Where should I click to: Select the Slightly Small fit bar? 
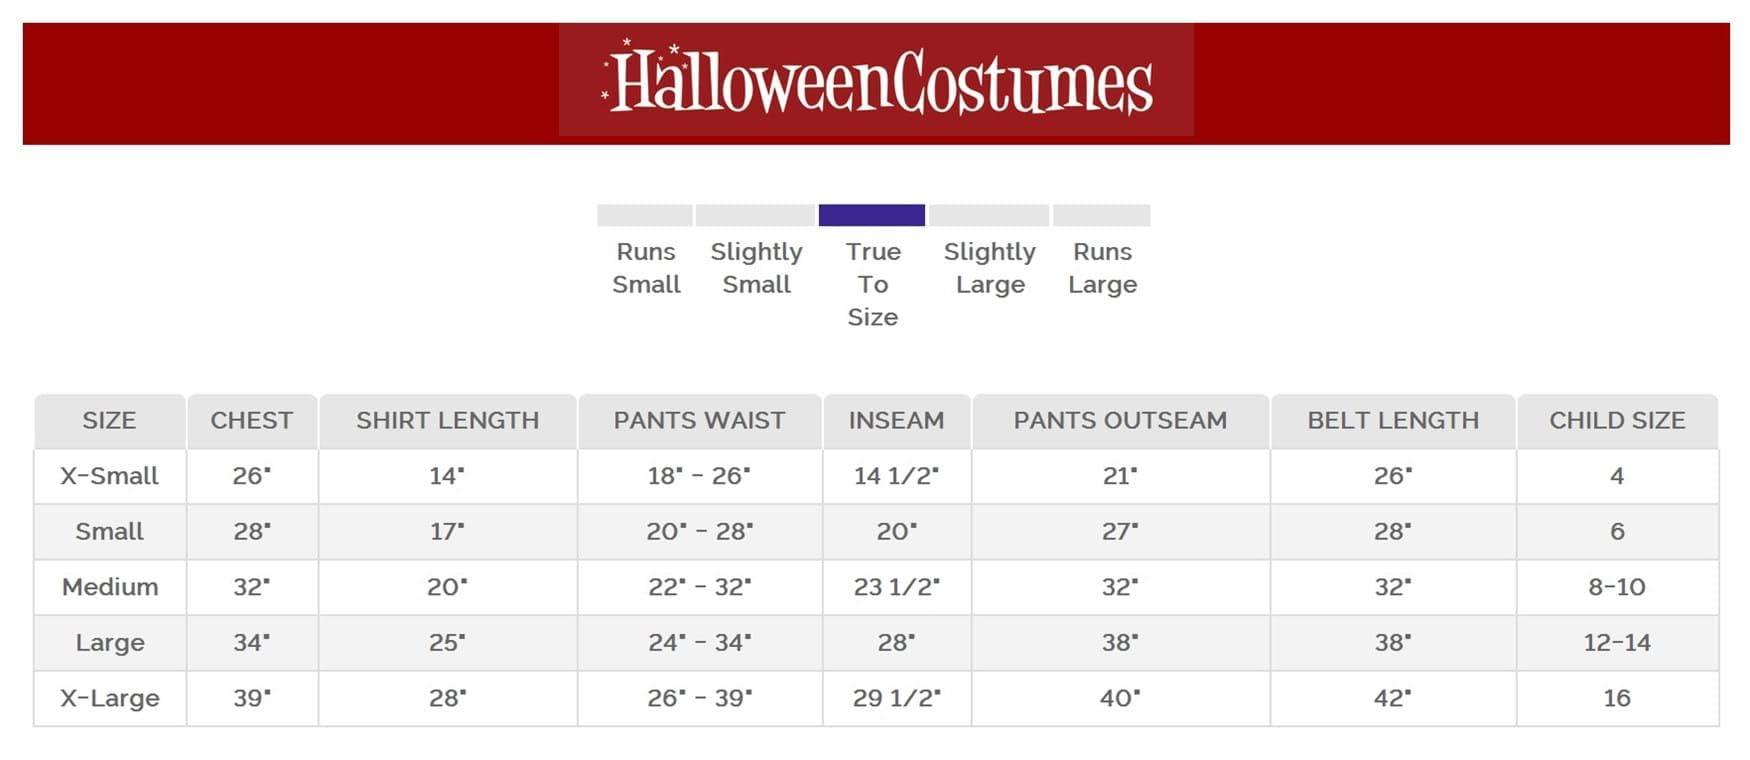click(x=755, y=215)
